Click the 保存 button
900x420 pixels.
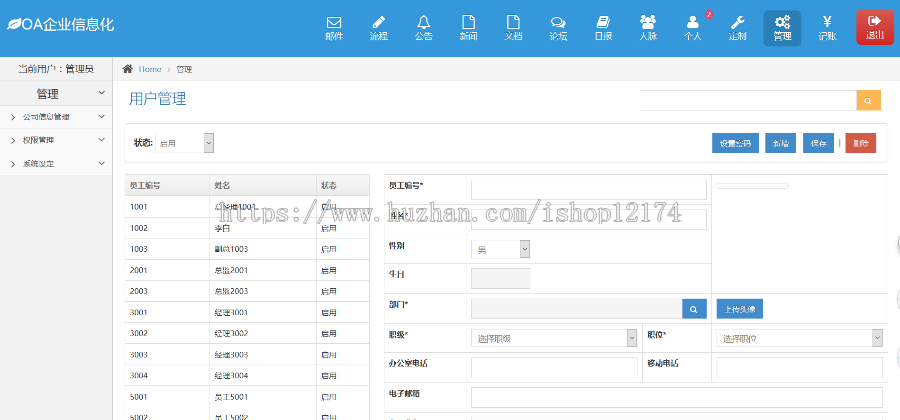click(818, 143)
